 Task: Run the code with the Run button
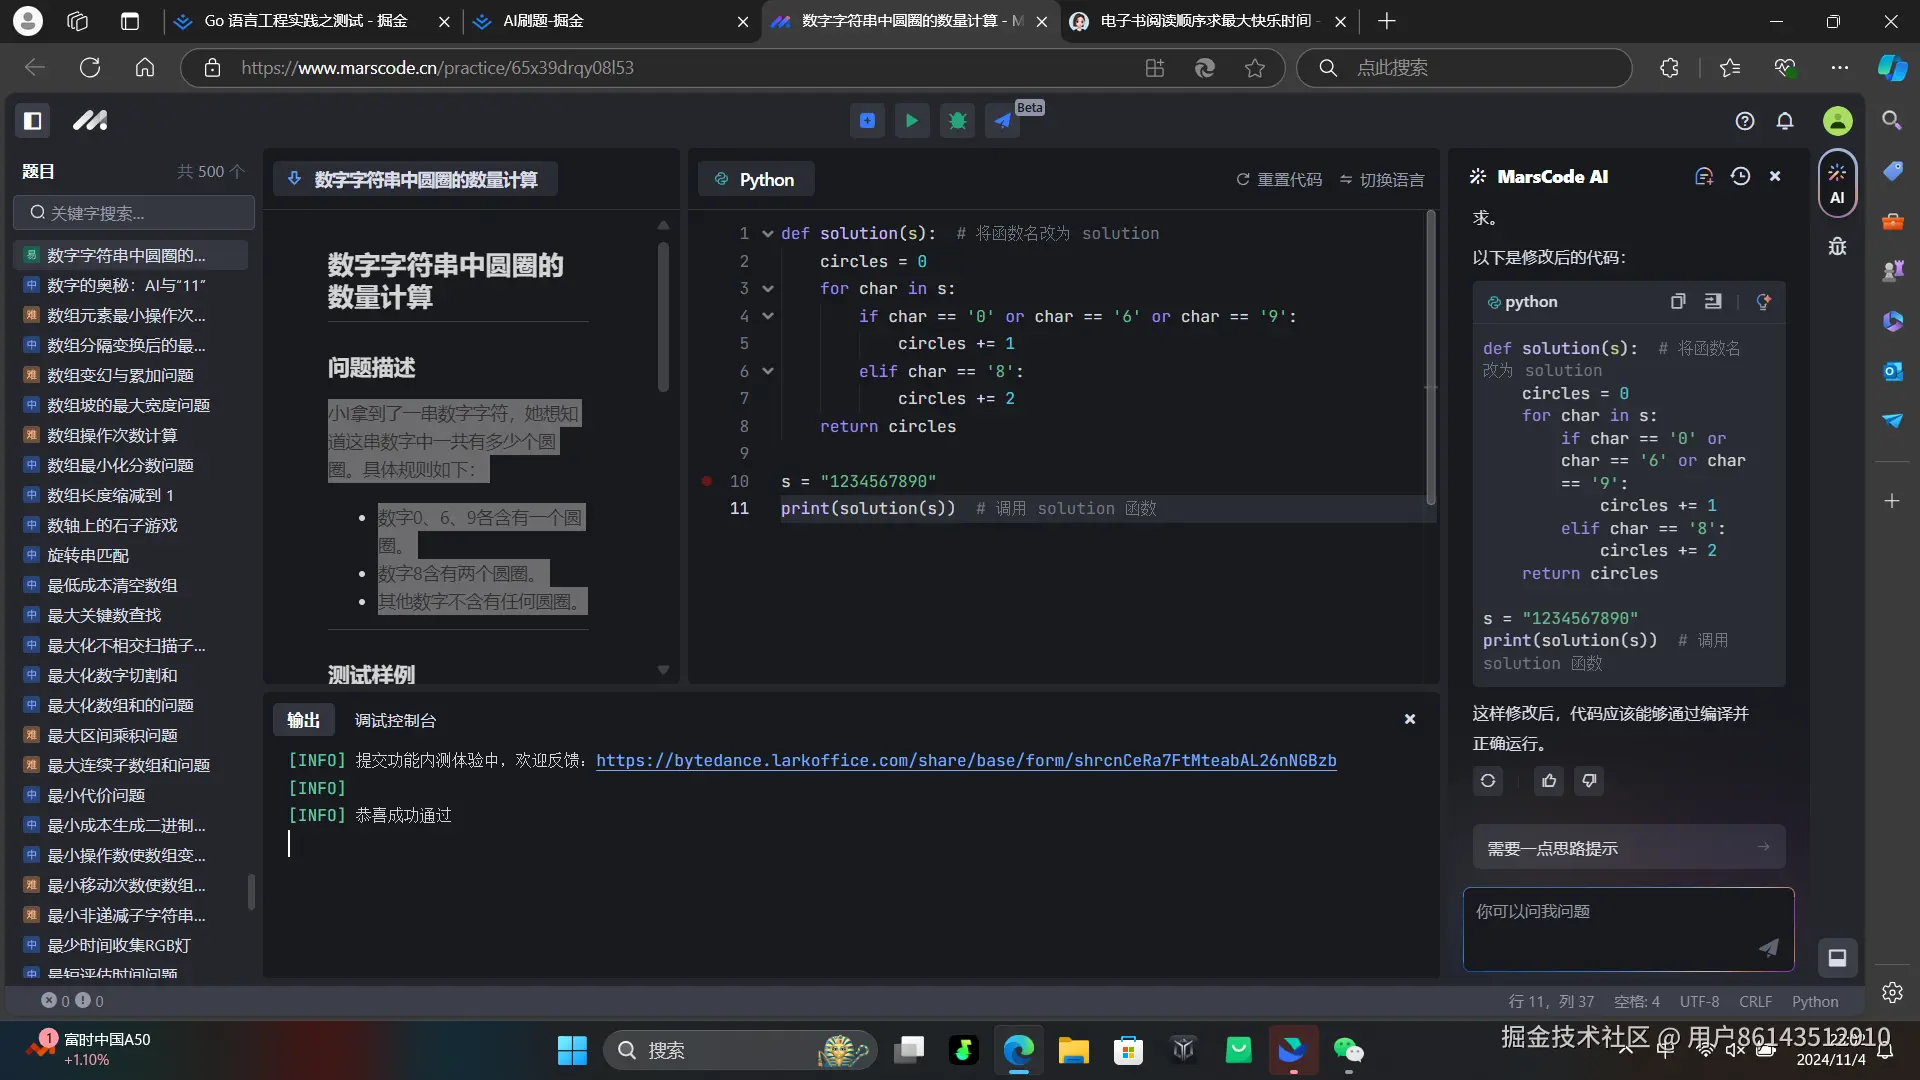[x=911, y=120]
